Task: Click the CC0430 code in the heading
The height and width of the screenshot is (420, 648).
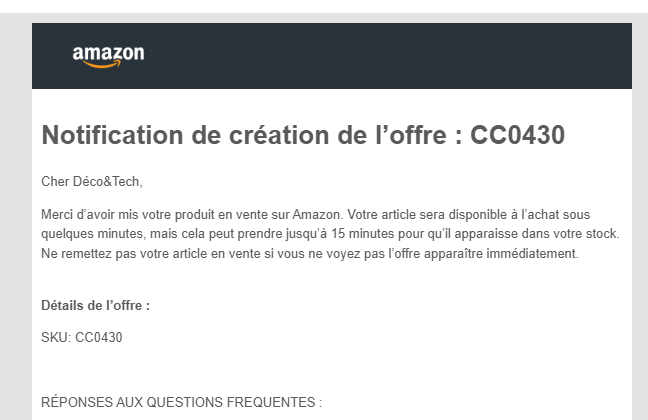Action: coord(517,135)
